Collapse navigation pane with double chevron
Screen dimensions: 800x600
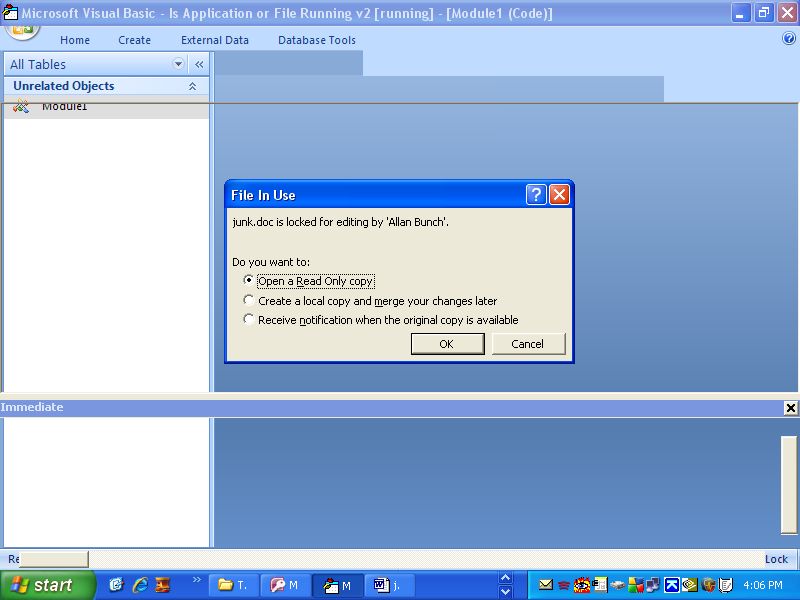pos(199,64)
